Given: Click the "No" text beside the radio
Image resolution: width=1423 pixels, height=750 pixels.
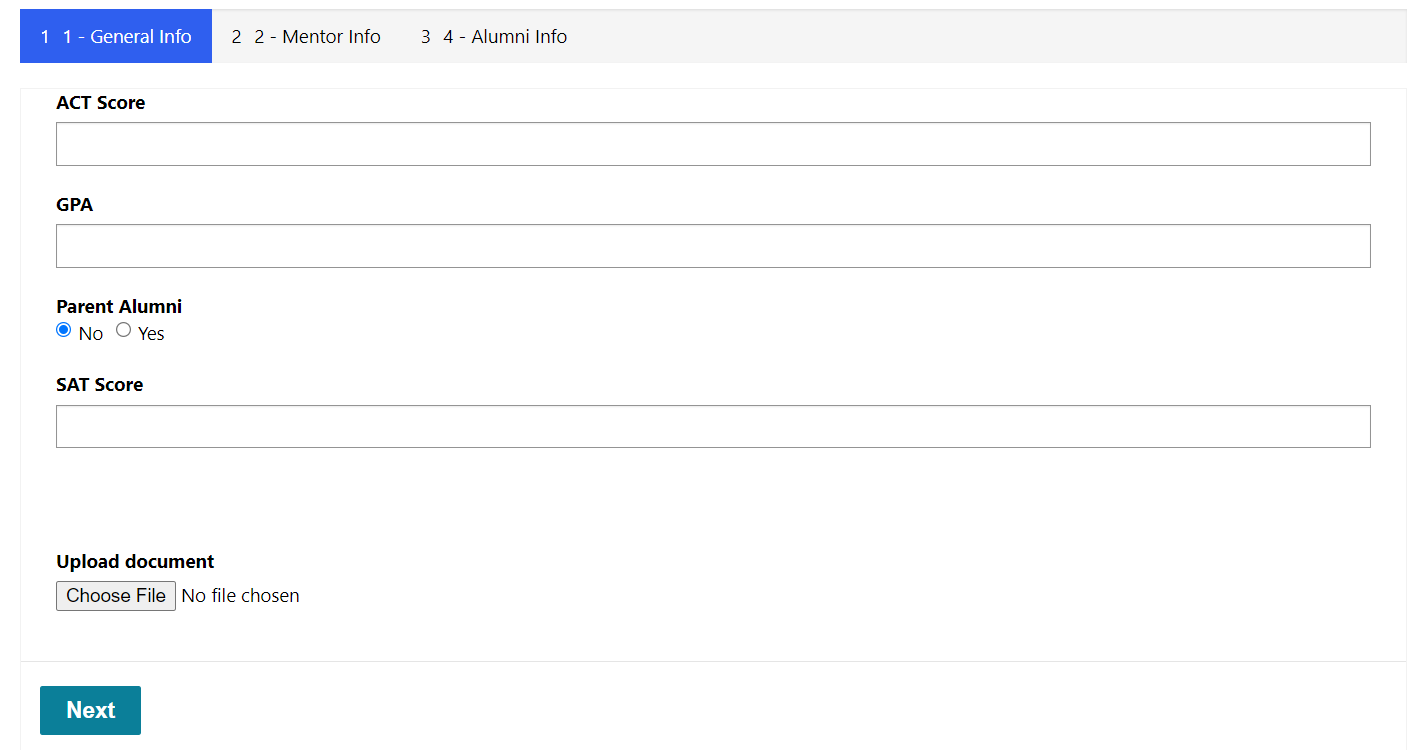Looking at the screenshot, I should click(91, 334).
